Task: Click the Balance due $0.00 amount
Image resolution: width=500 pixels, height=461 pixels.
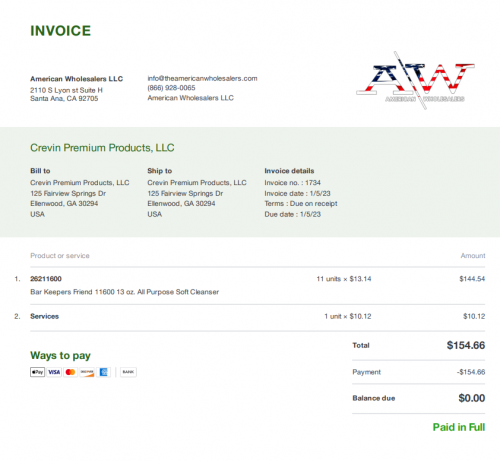Action: click(x=472, y=398)
